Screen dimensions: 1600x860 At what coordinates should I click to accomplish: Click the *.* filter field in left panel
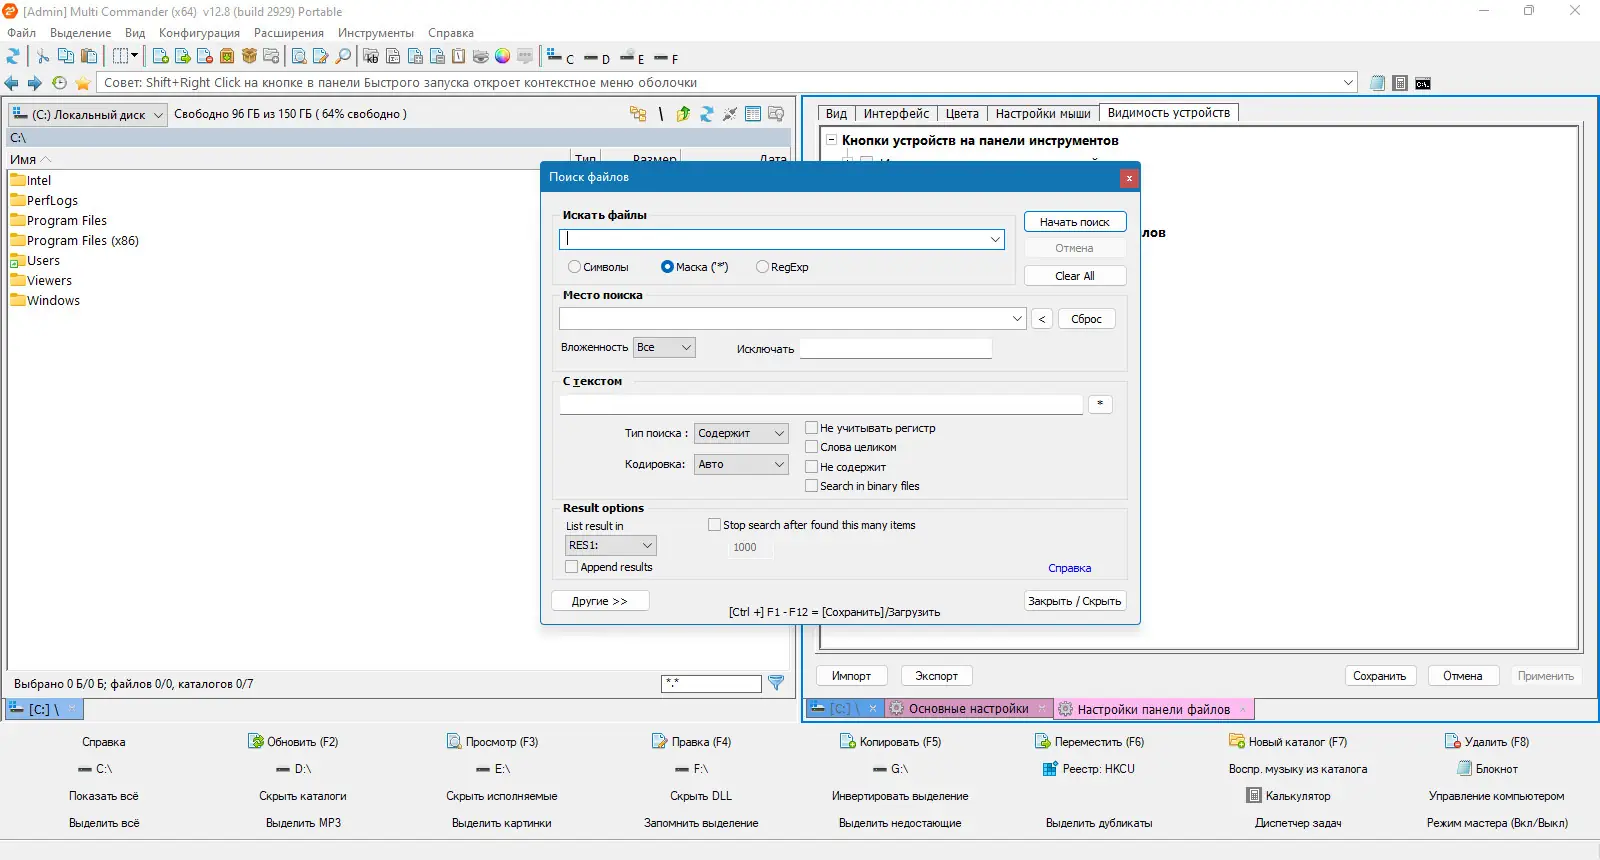click(711, 683)
